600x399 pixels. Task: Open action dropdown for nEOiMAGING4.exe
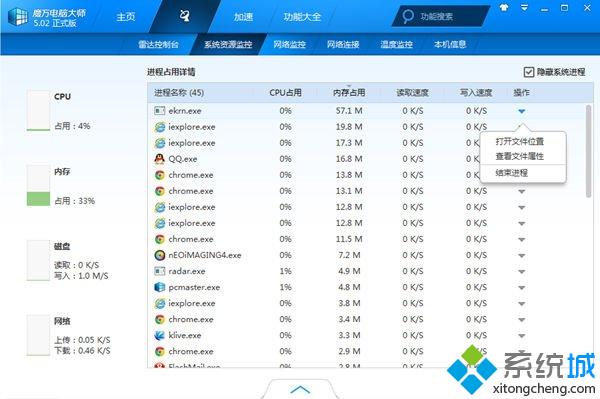click(522, 256)
